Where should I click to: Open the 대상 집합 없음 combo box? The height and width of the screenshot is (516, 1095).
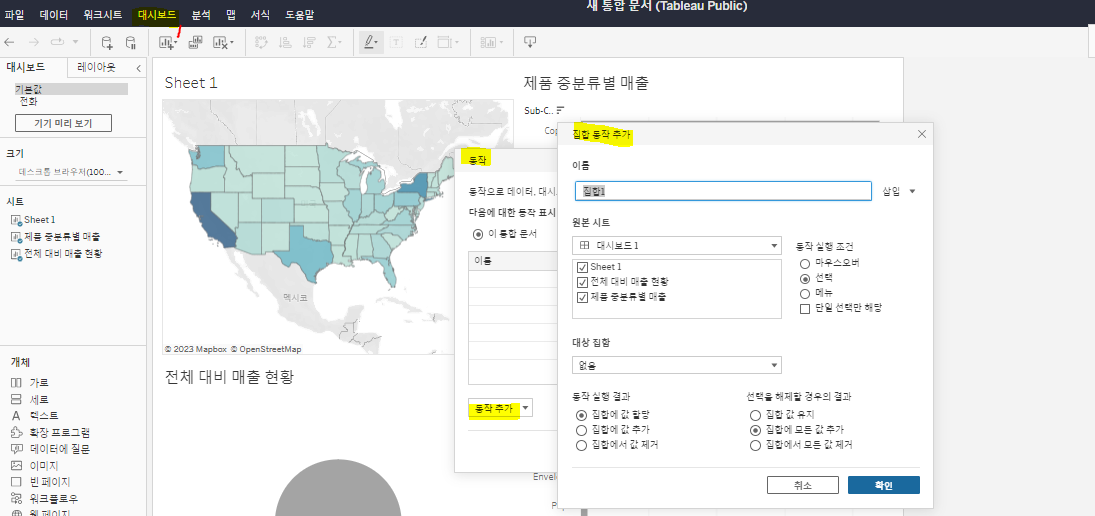tap(676, 364)
